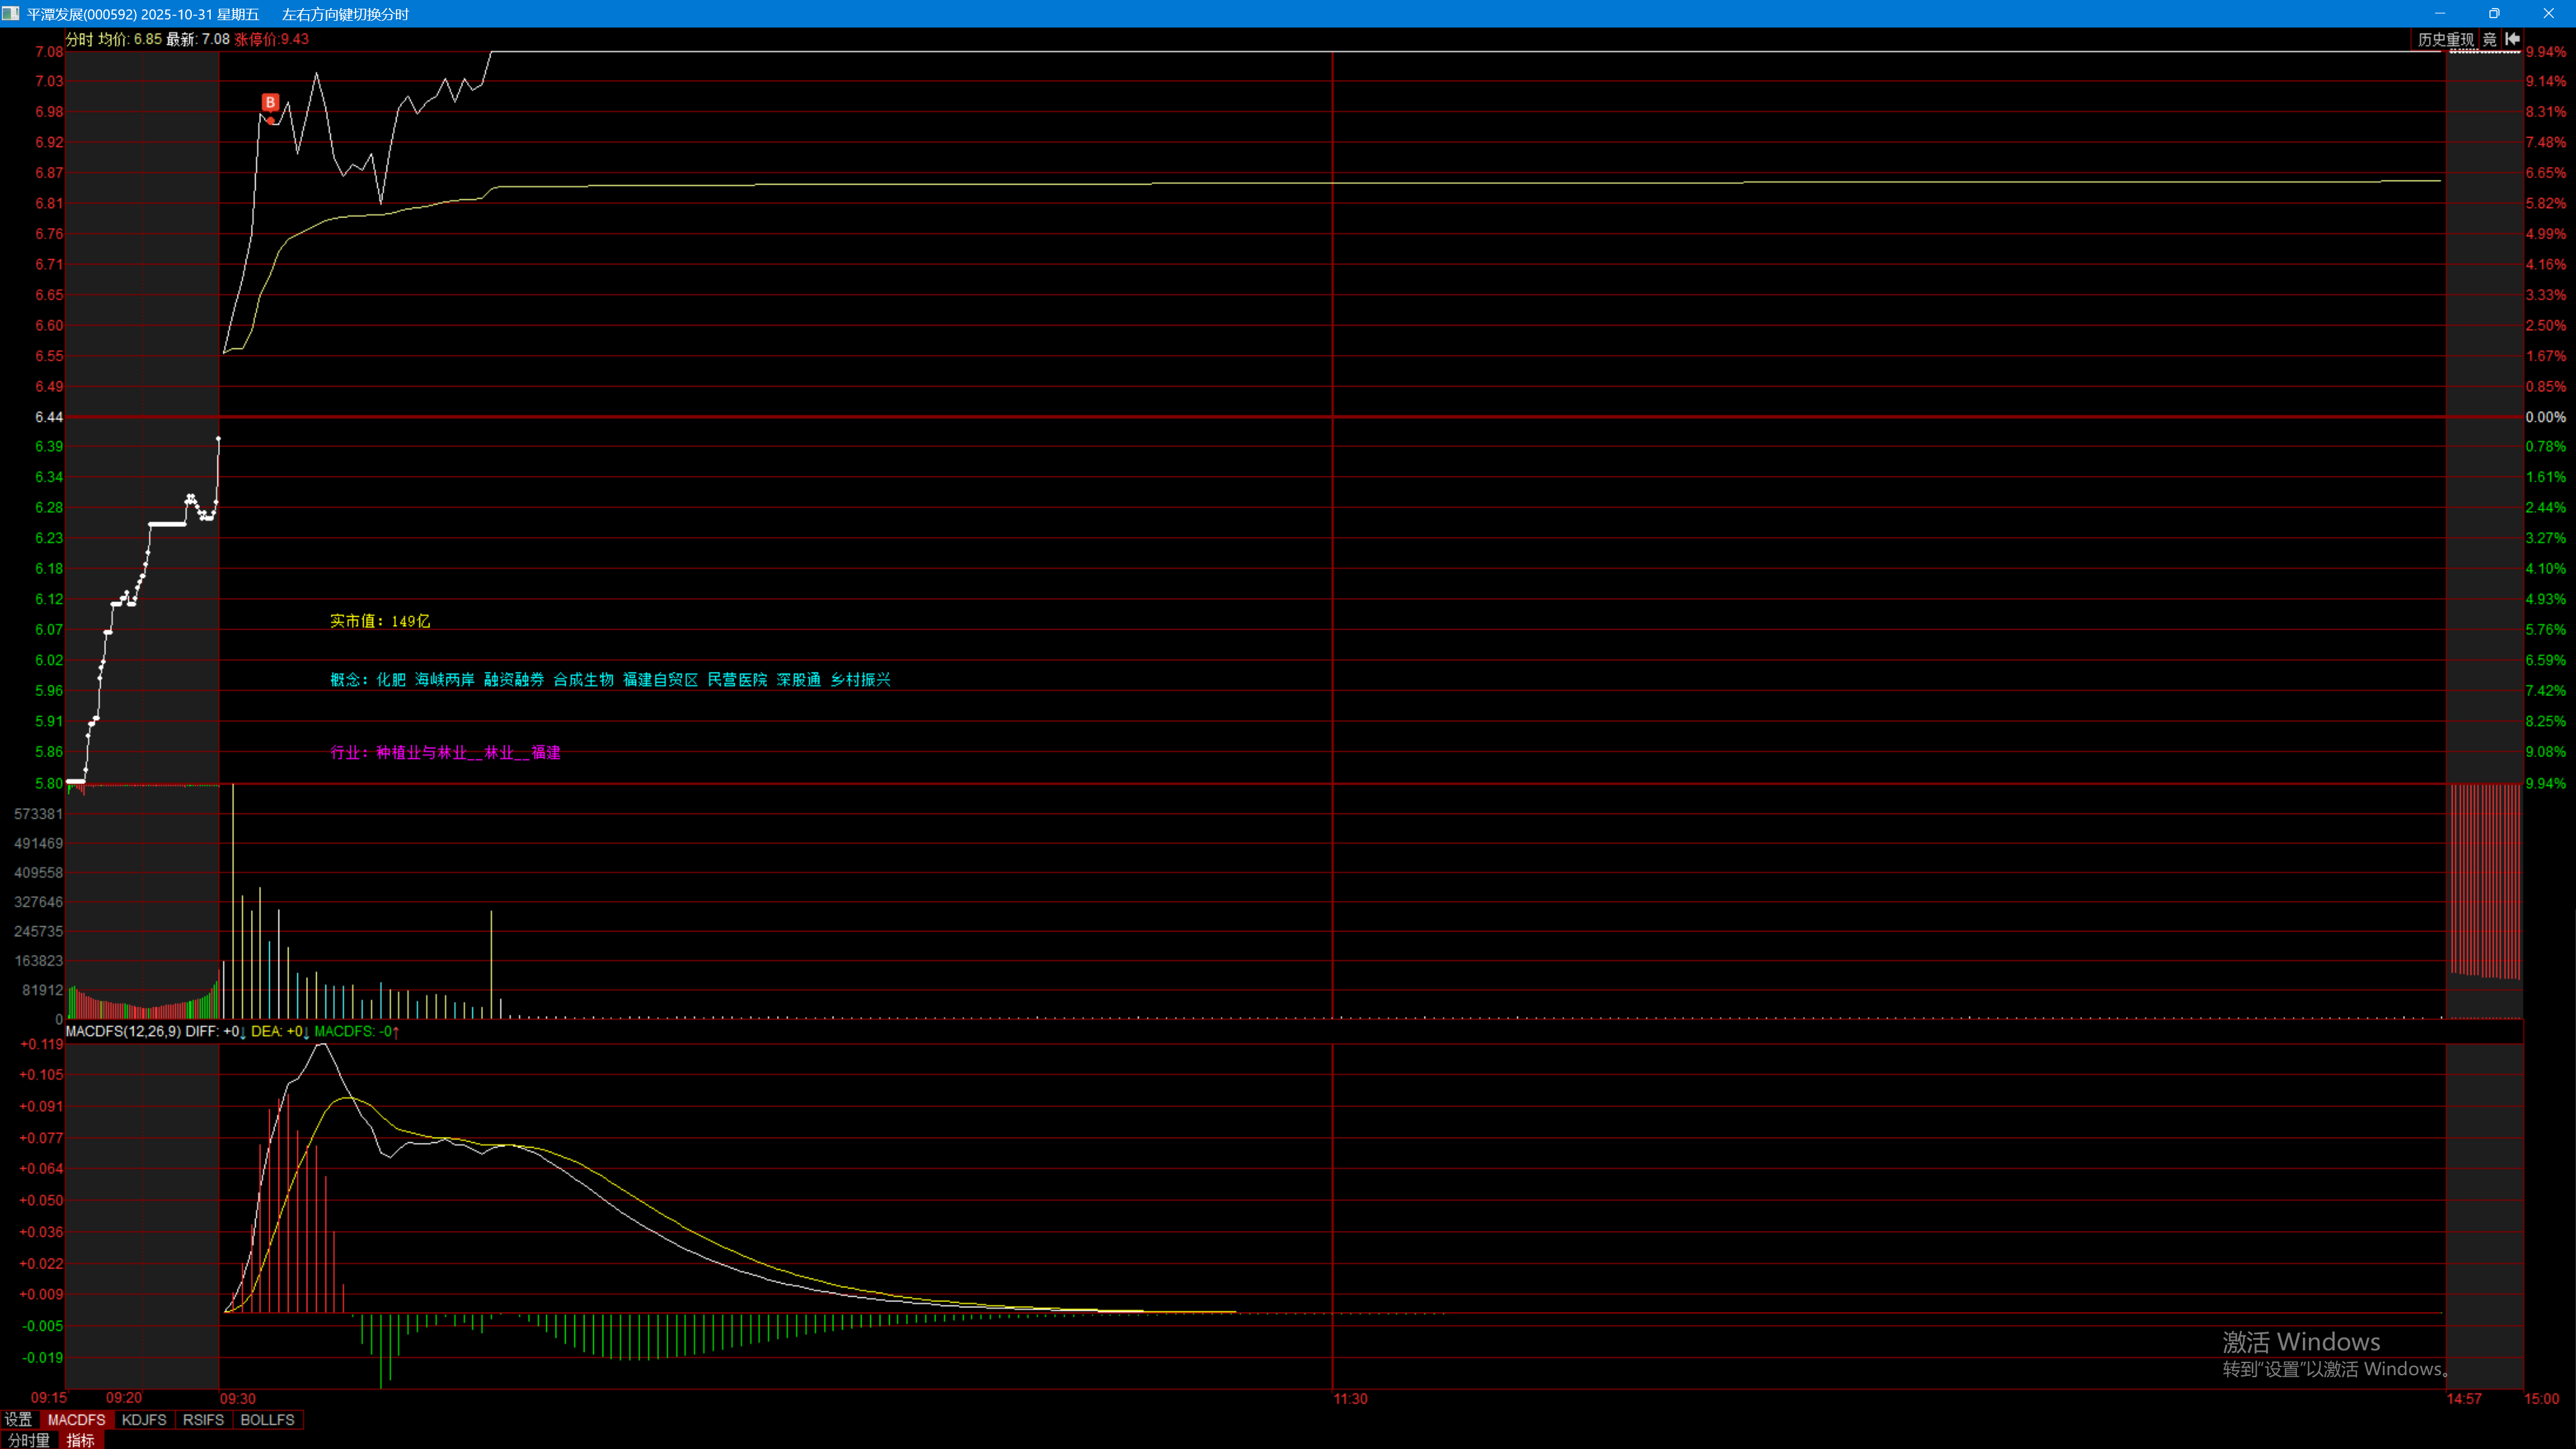This screenshot has height=1449, width=2576.
Task: Select the BOLLFS indicator tab
Action: pos(267,1420)
